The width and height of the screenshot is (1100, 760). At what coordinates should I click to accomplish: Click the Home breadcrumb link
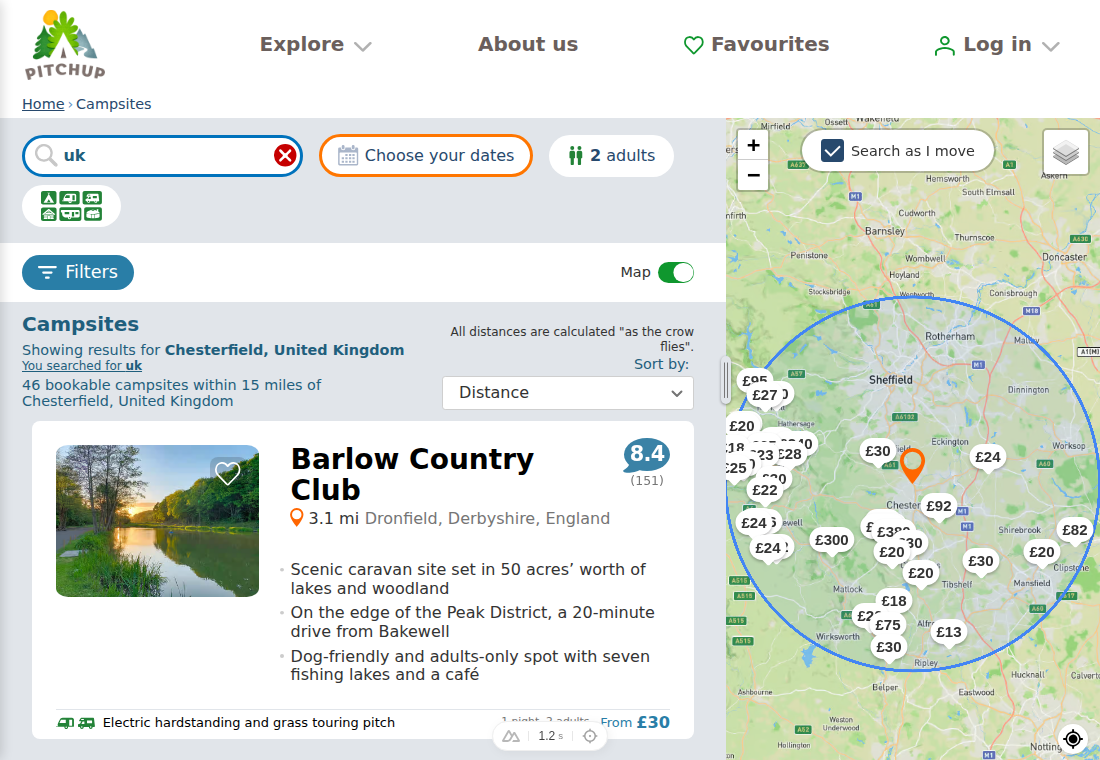(43, 104)
